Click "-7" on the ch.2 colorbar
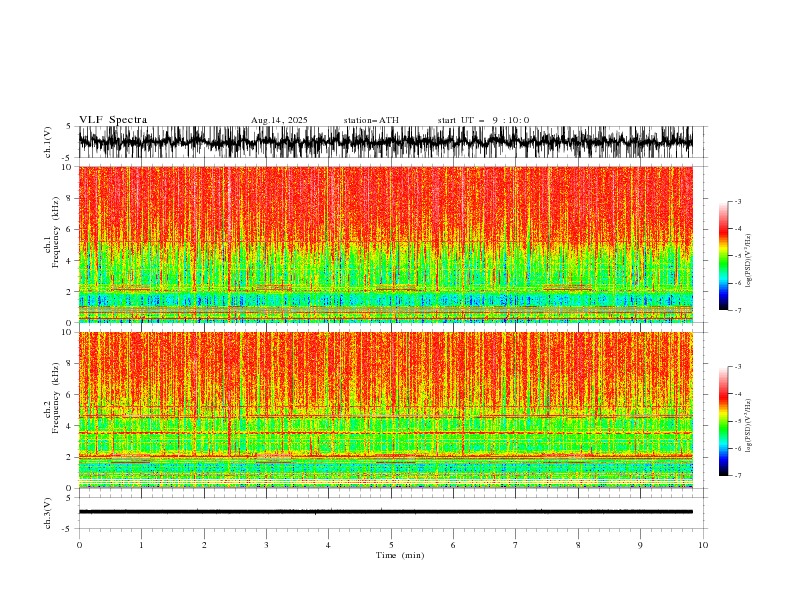792x612 pixels. point(737,476)
